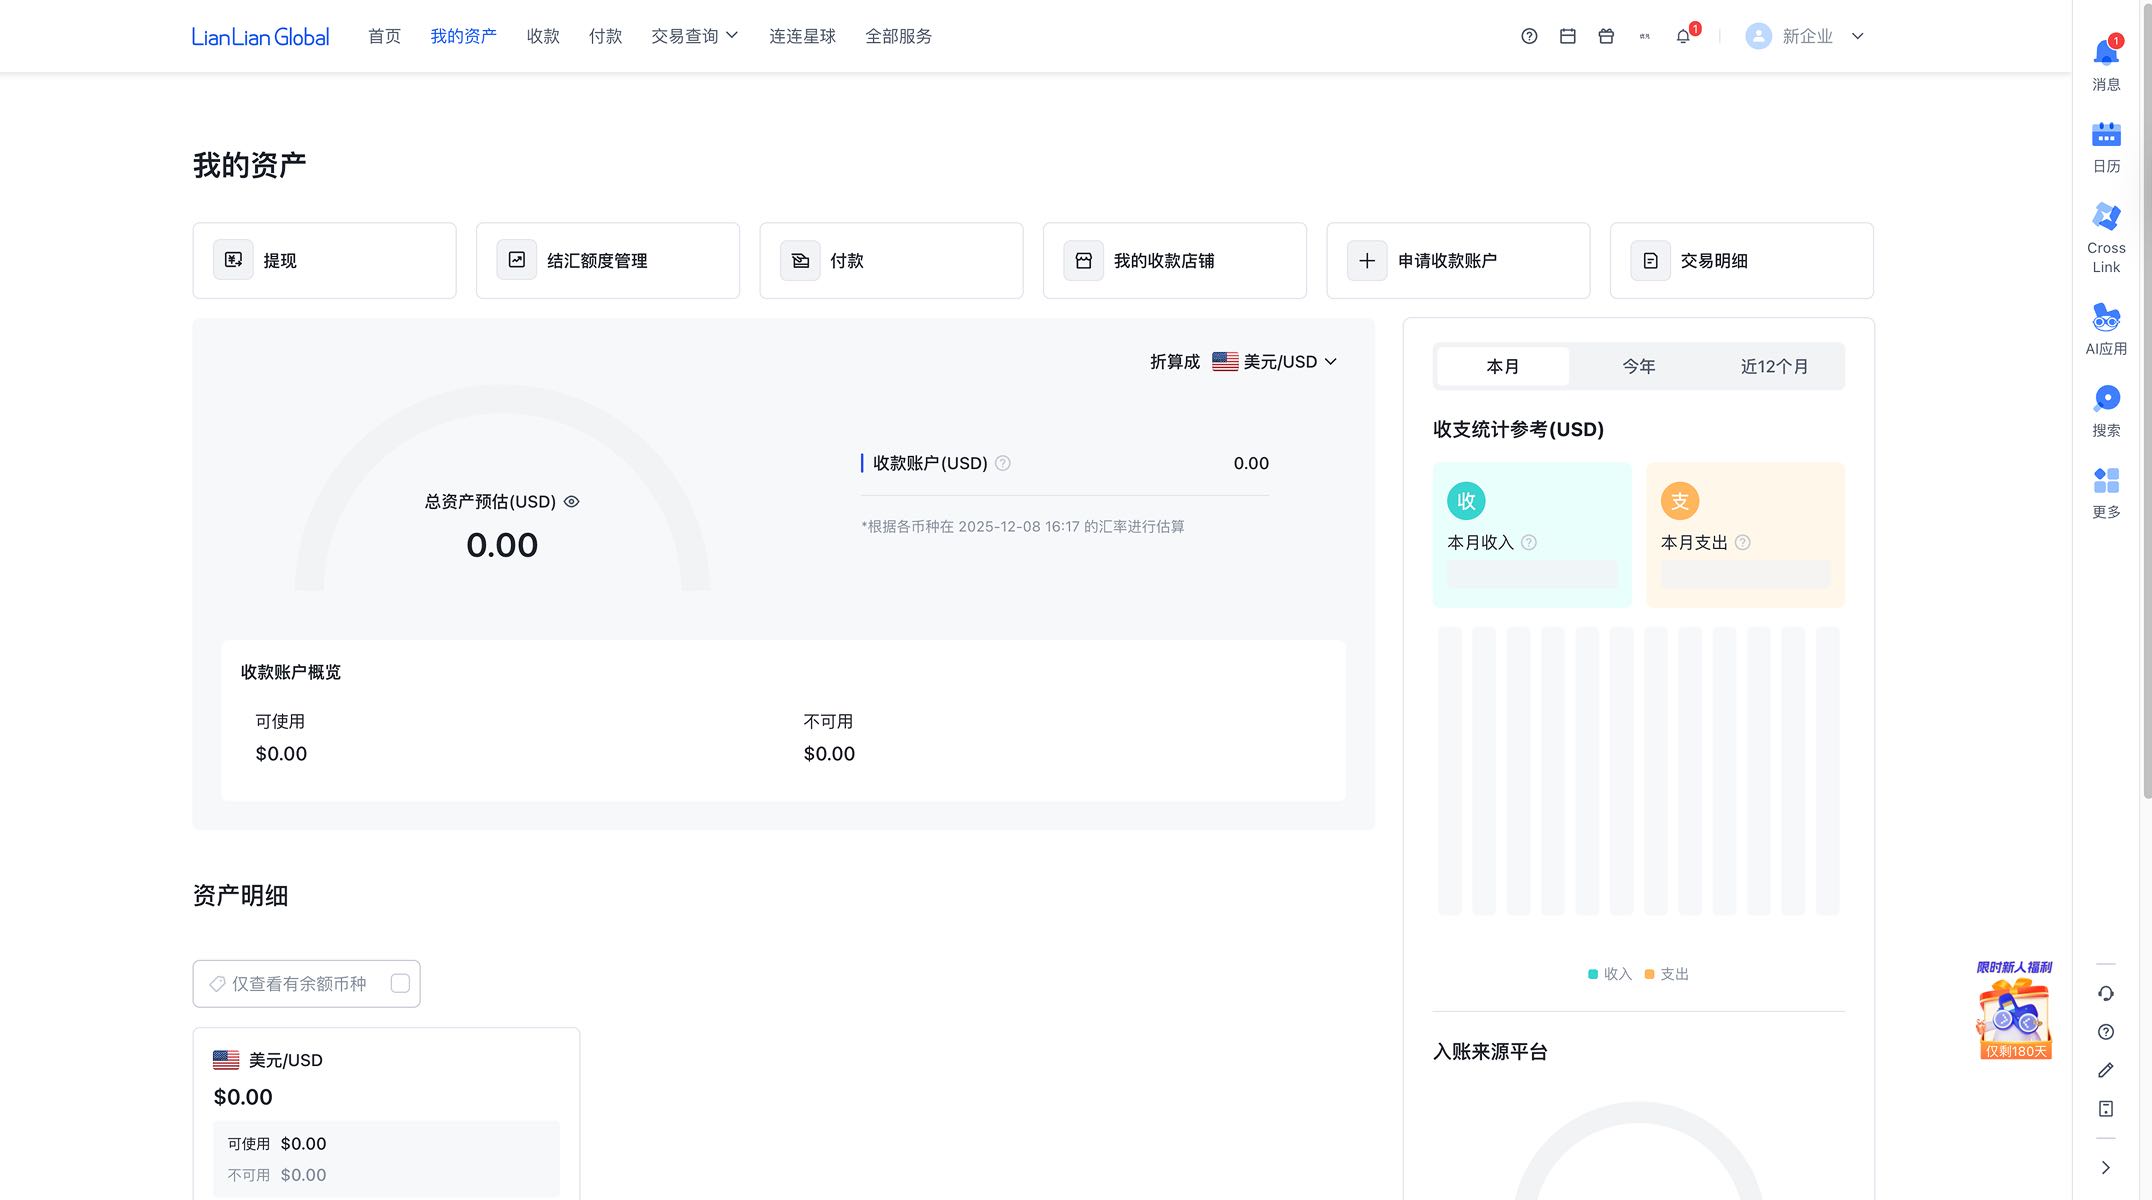Click the help question mark in header
This screenshot has height=1200, width=2152.
click(x=1529, y=36)
